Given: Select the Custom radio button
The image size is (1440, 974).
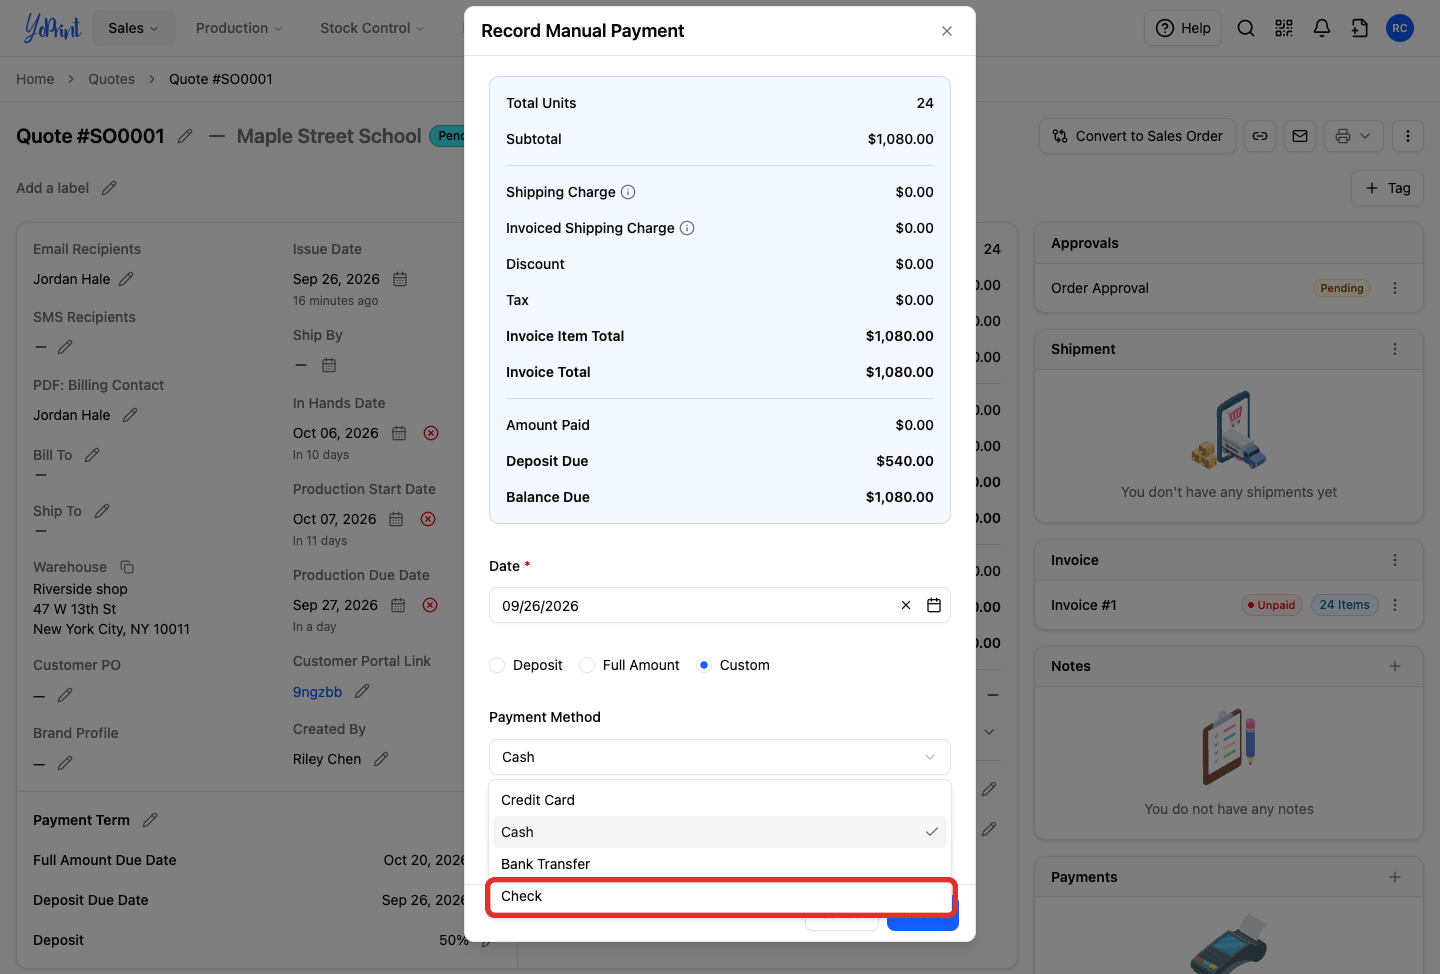Looking at the screenshot, I should [704, 665].
